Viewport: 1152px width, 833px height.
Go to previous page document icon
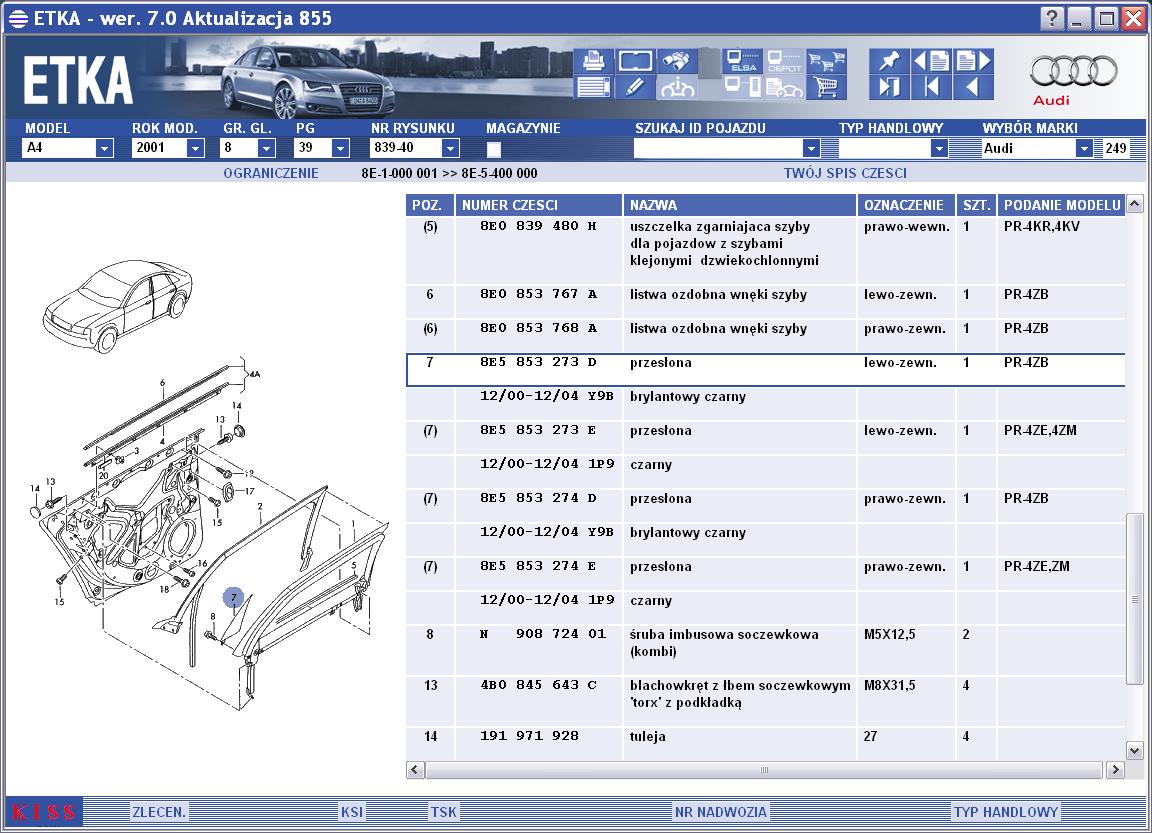[931, 61]
